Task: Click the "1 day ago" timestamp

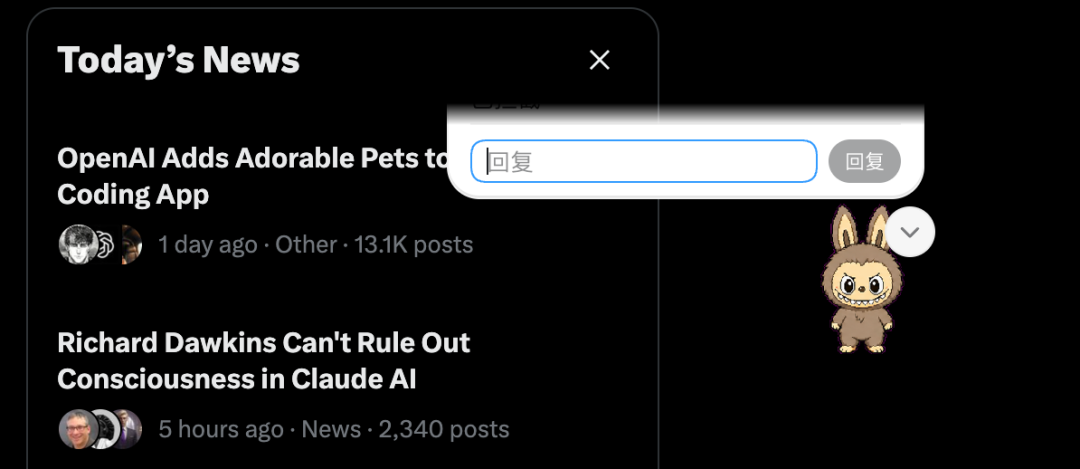Action: click(x=208, y=244)
